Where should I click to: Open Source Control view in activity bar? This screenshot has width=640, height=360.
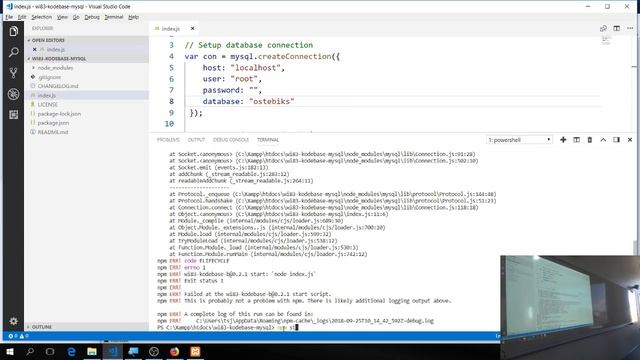pyautogui.click(x=13, y=73)
